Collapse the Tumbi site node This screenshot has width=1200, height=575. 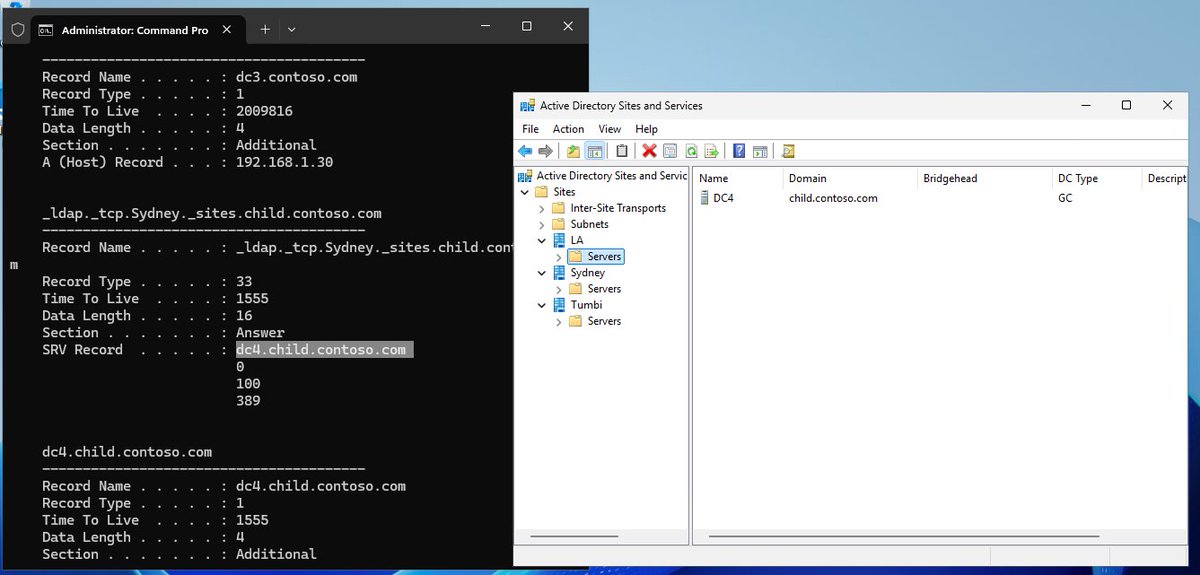click(x=542, y=305)
